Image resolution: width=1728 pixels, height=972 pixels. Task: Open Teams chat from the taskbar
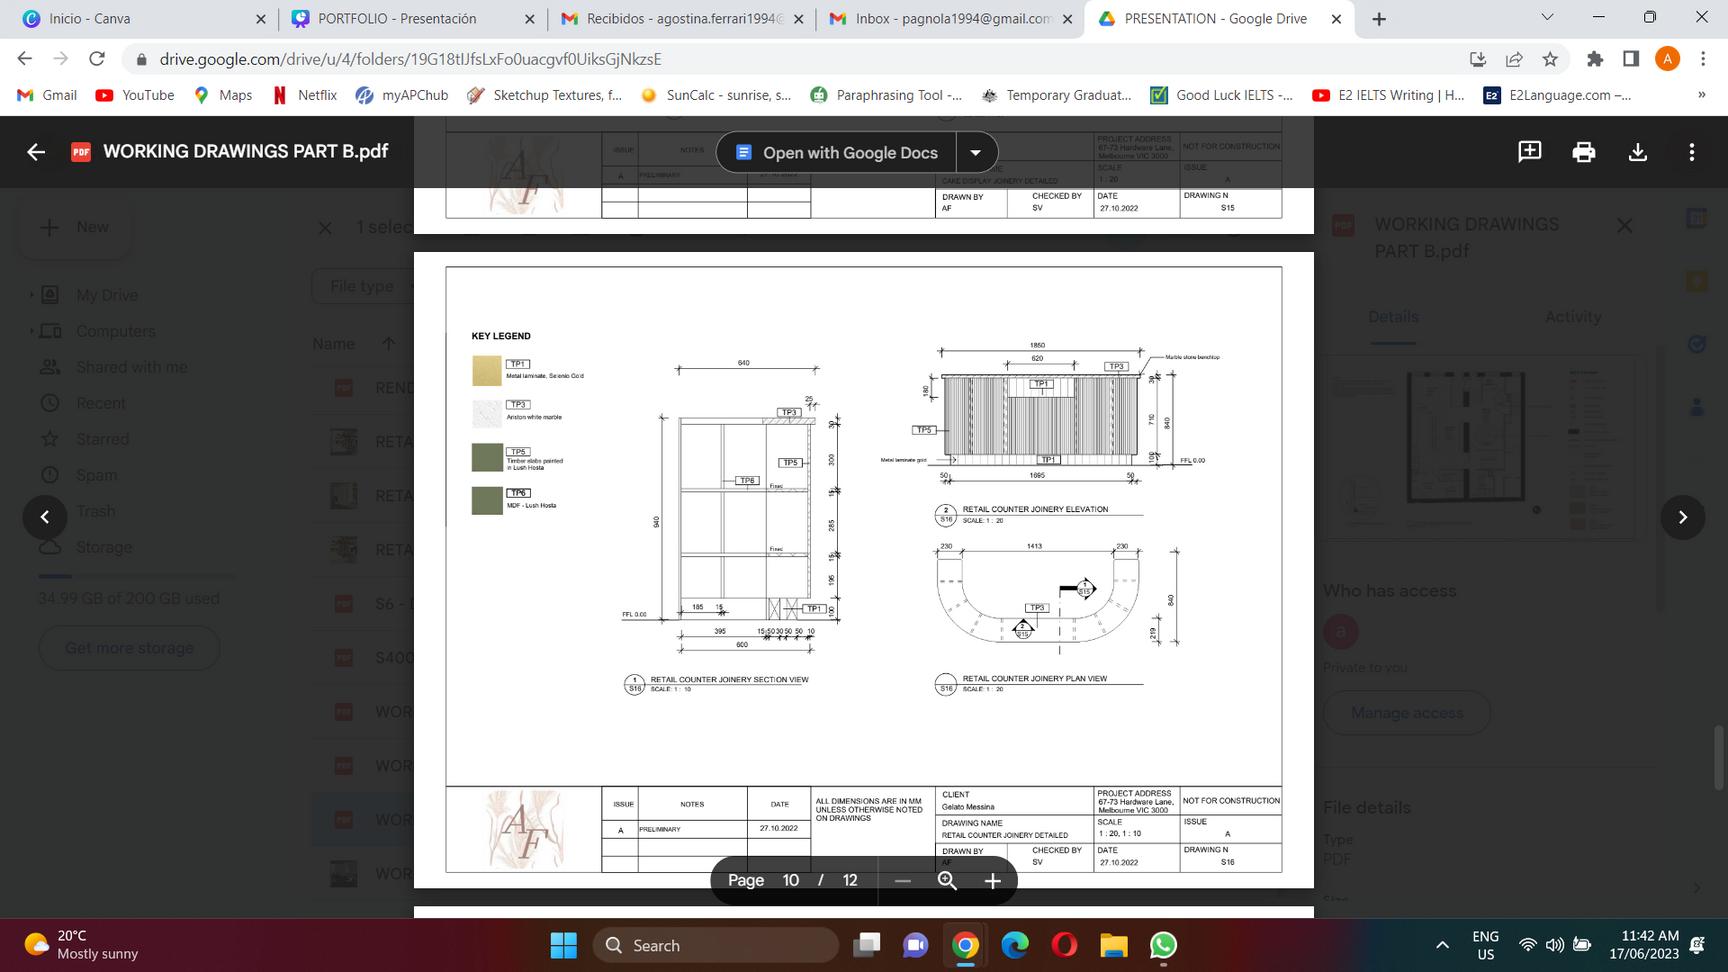pyautogui.click(x=915, y=945)
